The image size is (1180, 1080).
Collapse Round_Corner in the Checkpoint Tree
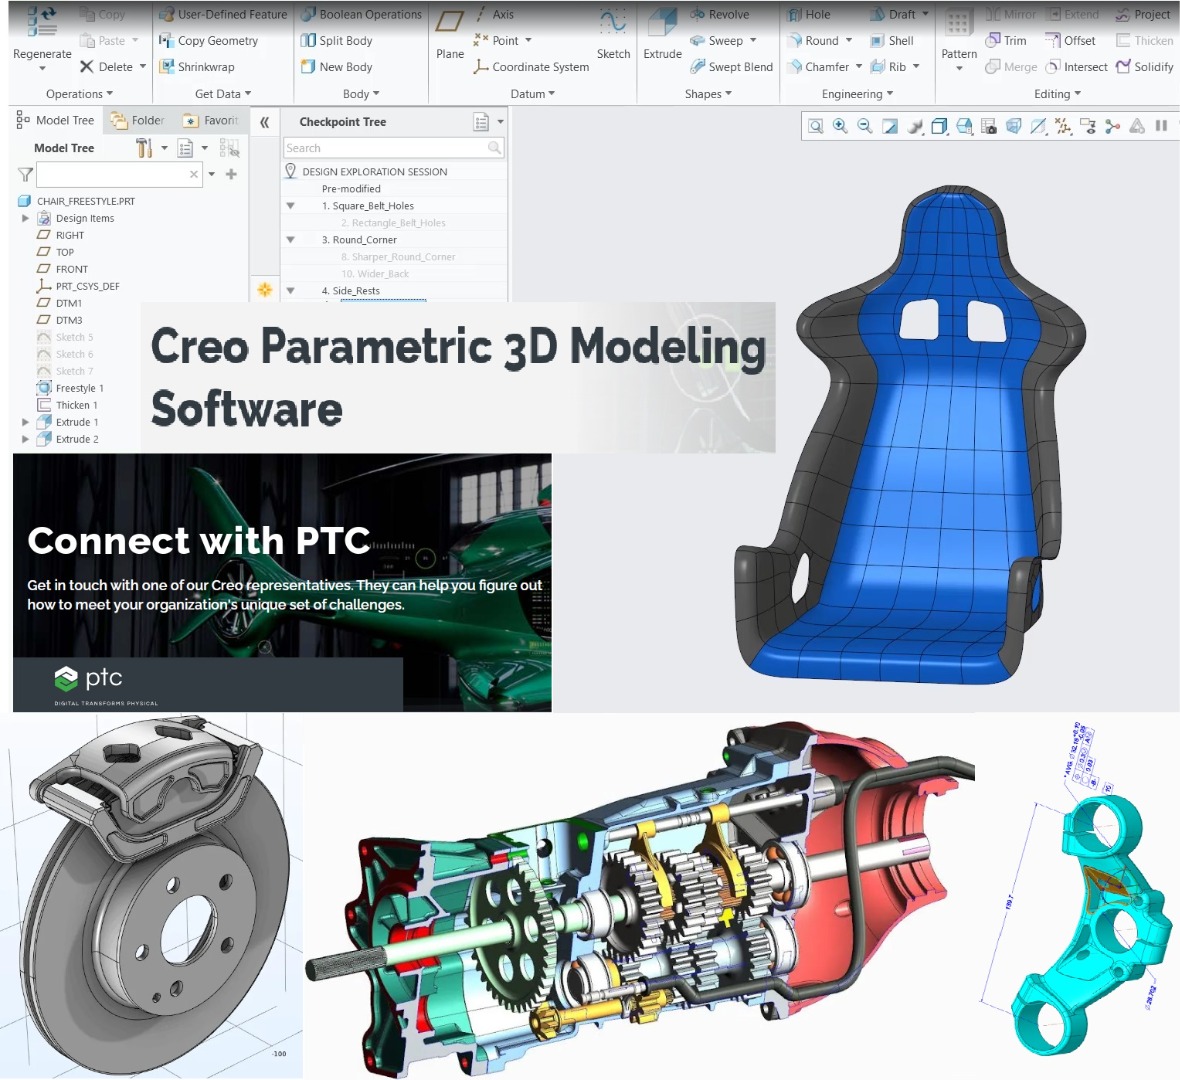(x=291, y=239)
